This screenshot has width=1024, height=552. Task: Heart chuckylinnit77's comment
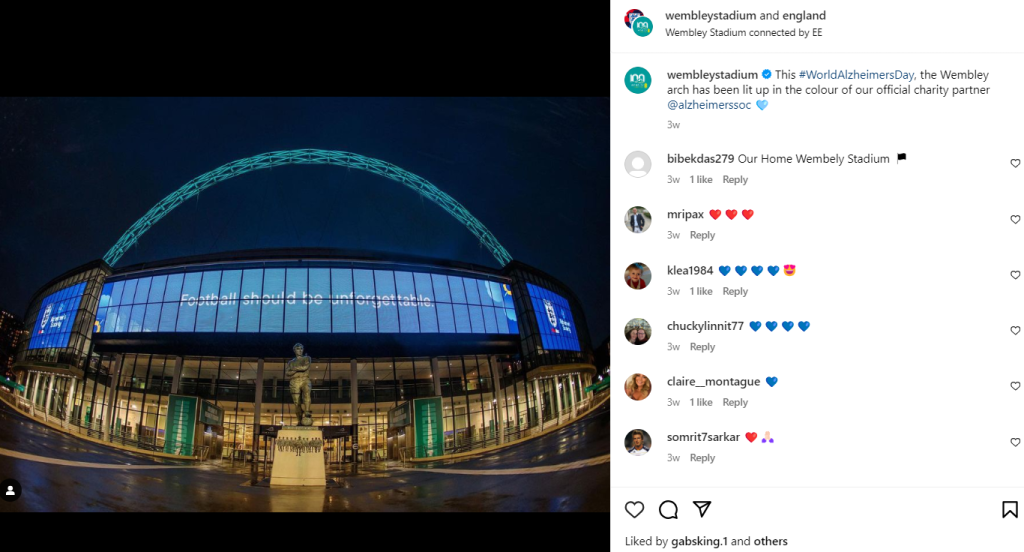(1015, 331)
